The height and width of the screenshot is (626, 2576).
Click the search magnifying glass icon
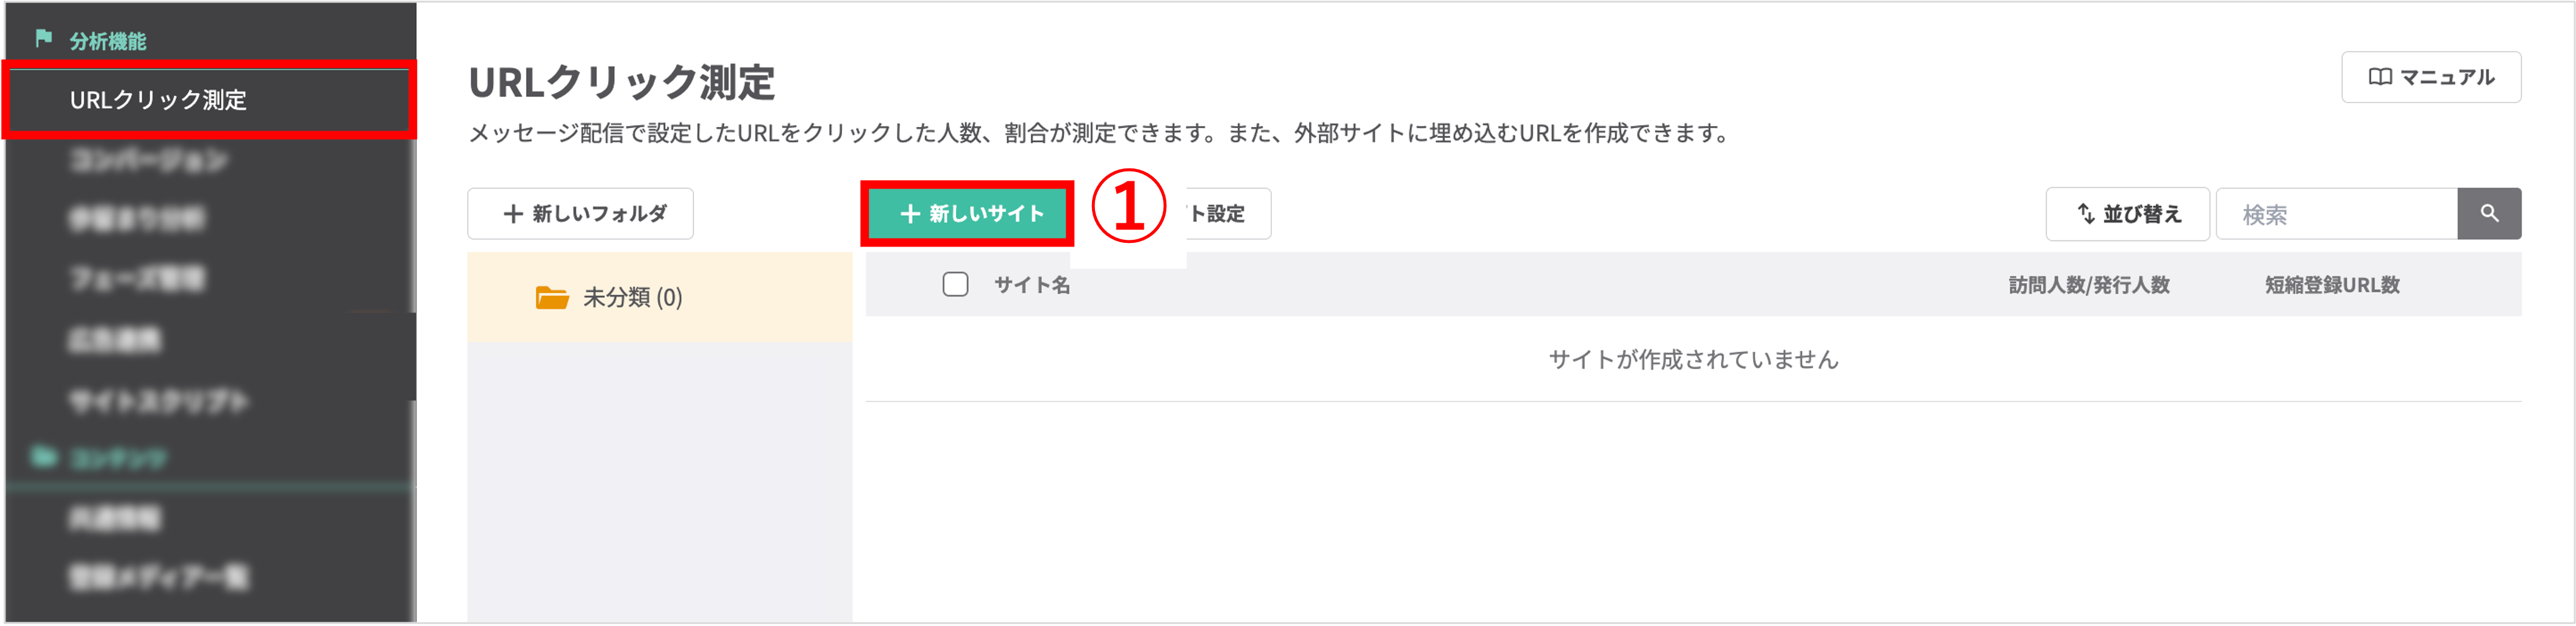2490,213
